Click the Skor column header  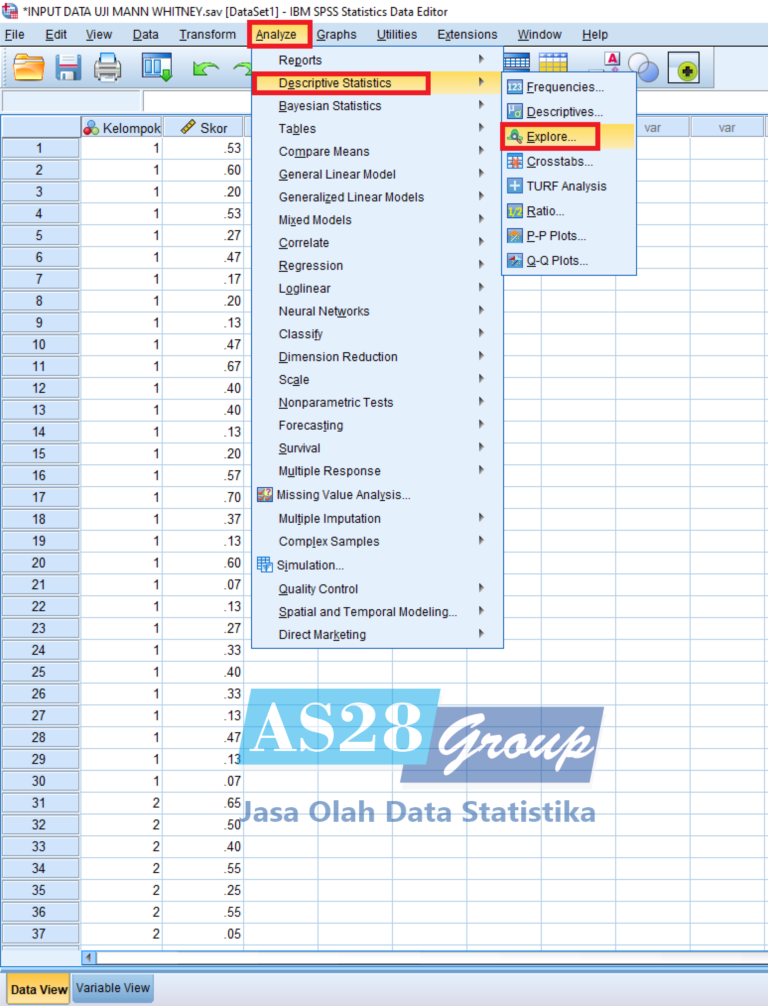(203, 127)
